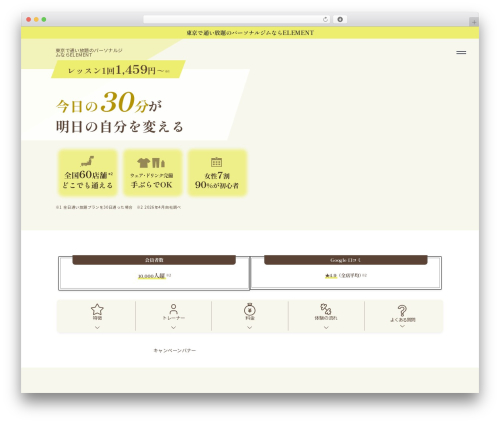Viewport: 500px width, 423px height.
Task: Click the headline 明日の自分を変える
Action: (120, 127)
